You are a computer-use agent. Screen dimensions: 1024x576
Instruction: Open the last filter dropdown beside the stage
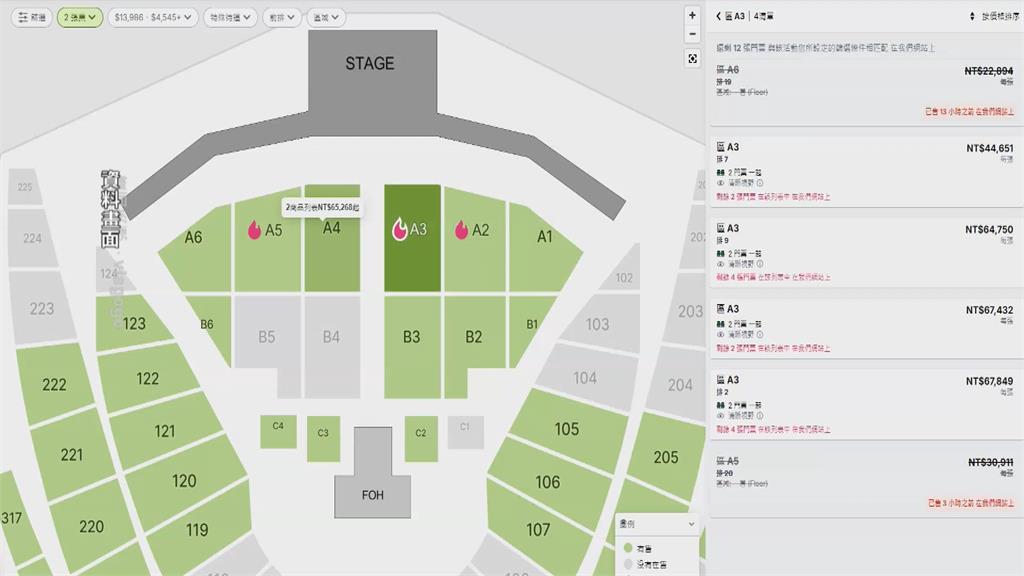(x=326, y=18)
